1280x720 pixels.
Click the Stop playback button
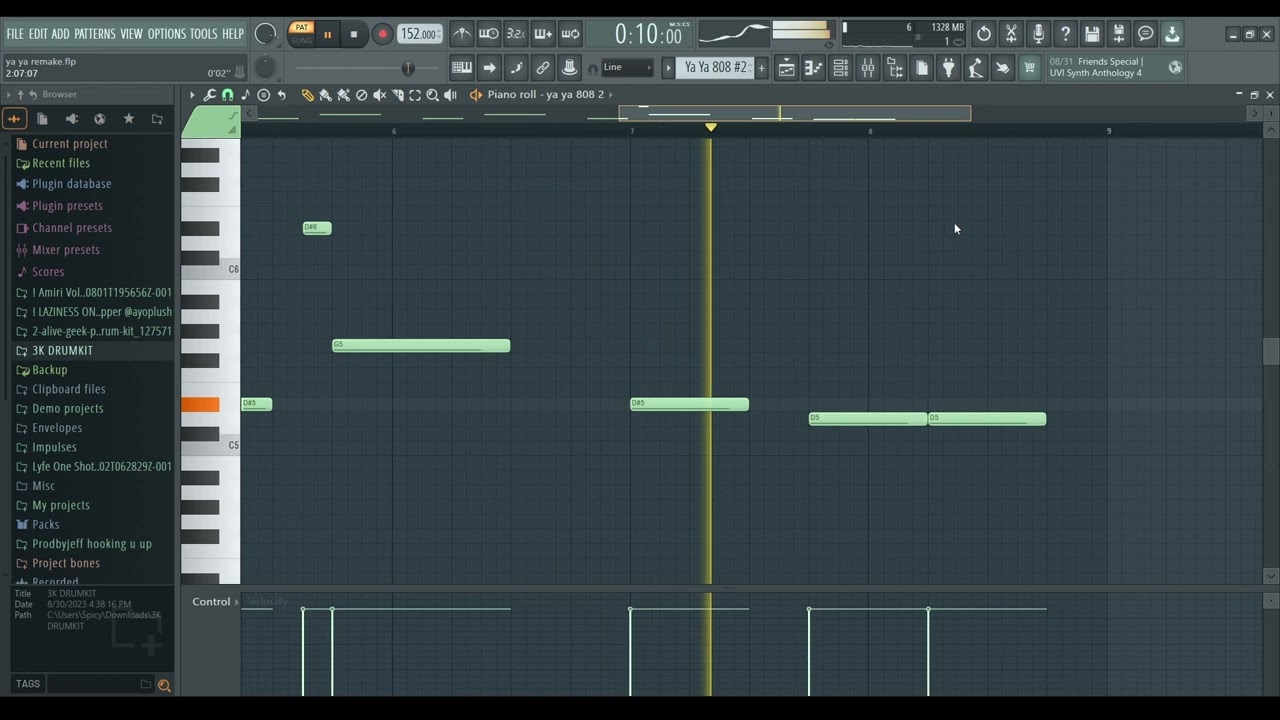coord(354,34)
